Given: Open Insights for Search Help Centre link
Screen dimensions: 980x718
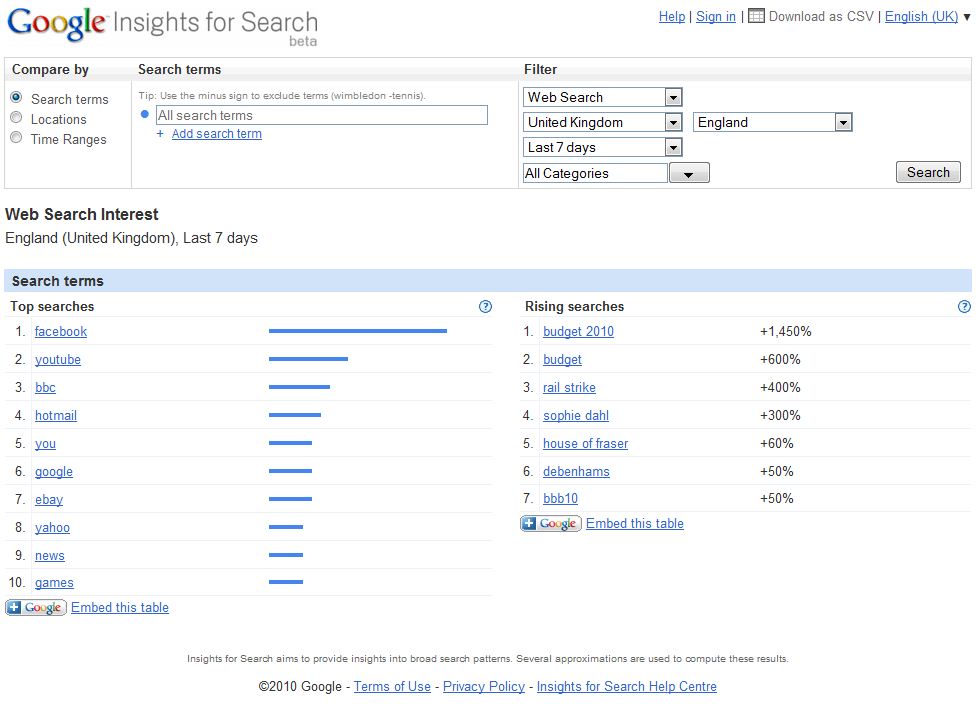Looking at the screenshot, I should [626, 686].
